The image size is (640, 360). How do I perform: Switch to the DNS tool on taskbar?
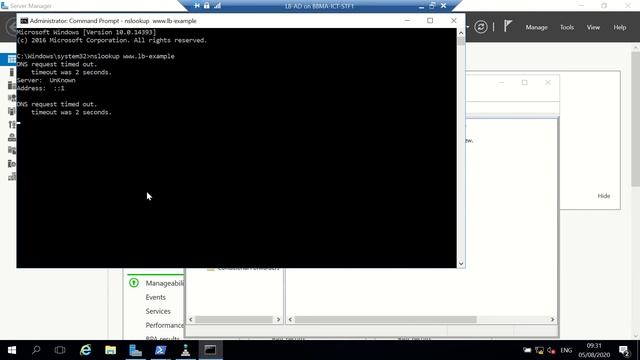[x=185, y=350]
